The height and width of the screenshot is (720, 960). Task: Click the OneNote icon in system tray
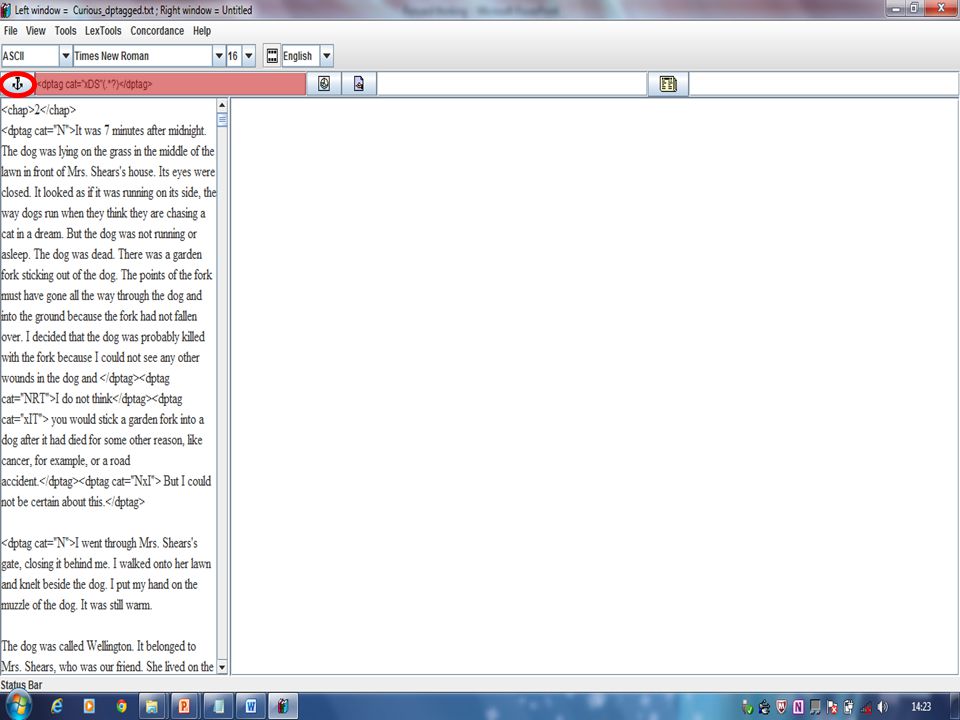point(798,707)
